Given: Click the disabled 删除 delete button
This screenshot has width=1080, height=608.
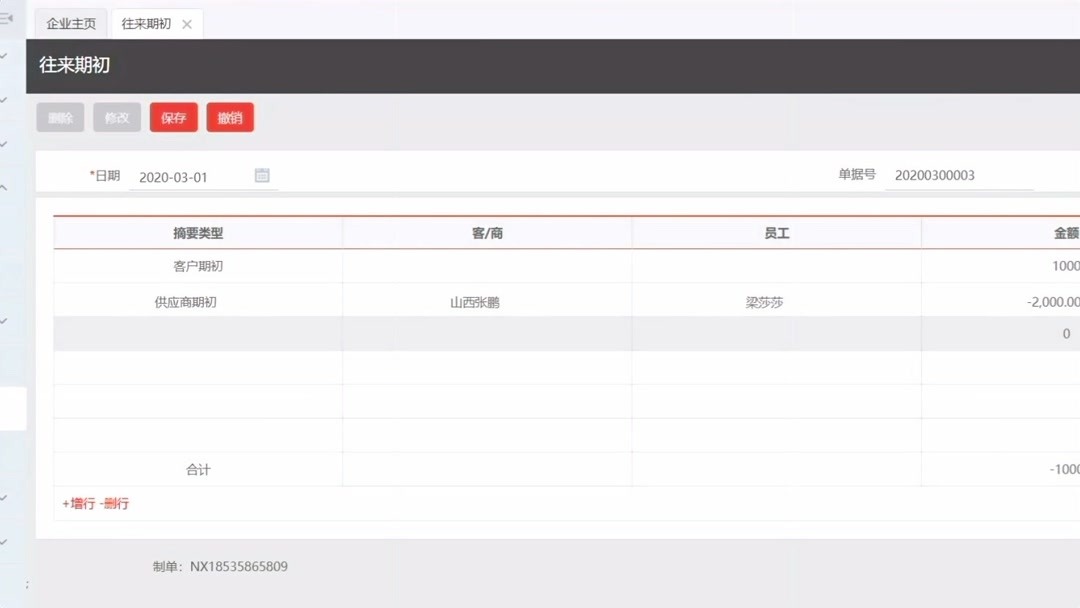Looking at the screenshot, I should 60,117.
